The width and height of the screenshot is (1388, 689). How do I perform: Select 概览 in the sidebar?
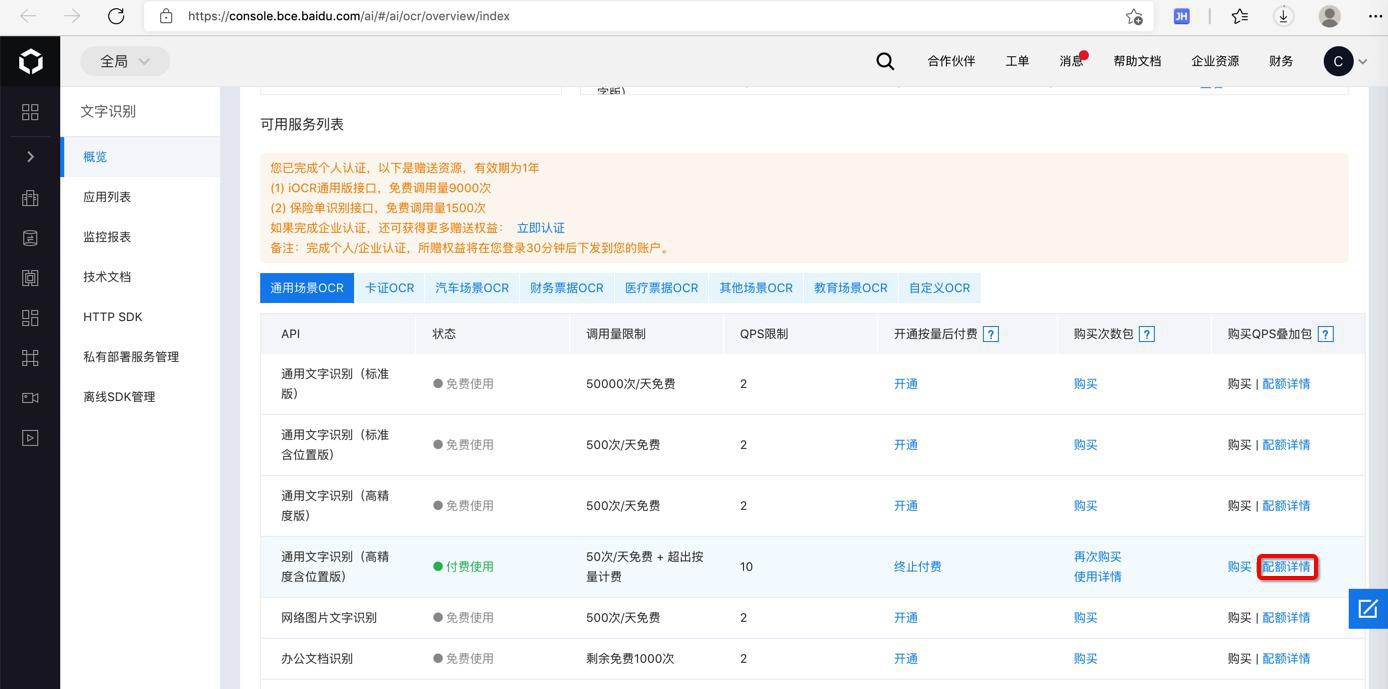point(140,157)
